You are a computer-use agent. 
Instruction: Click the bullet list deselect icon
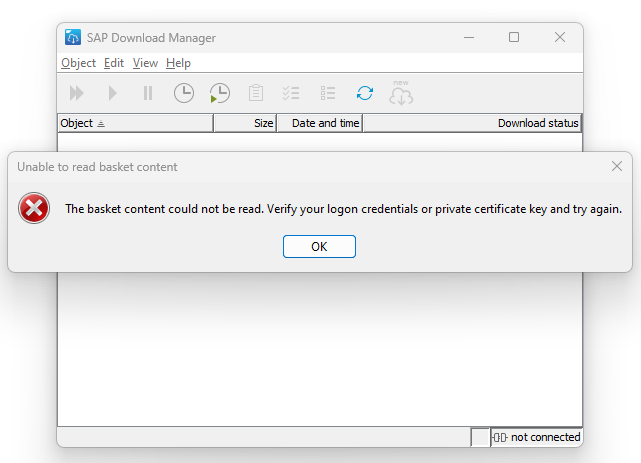(328, 93)
